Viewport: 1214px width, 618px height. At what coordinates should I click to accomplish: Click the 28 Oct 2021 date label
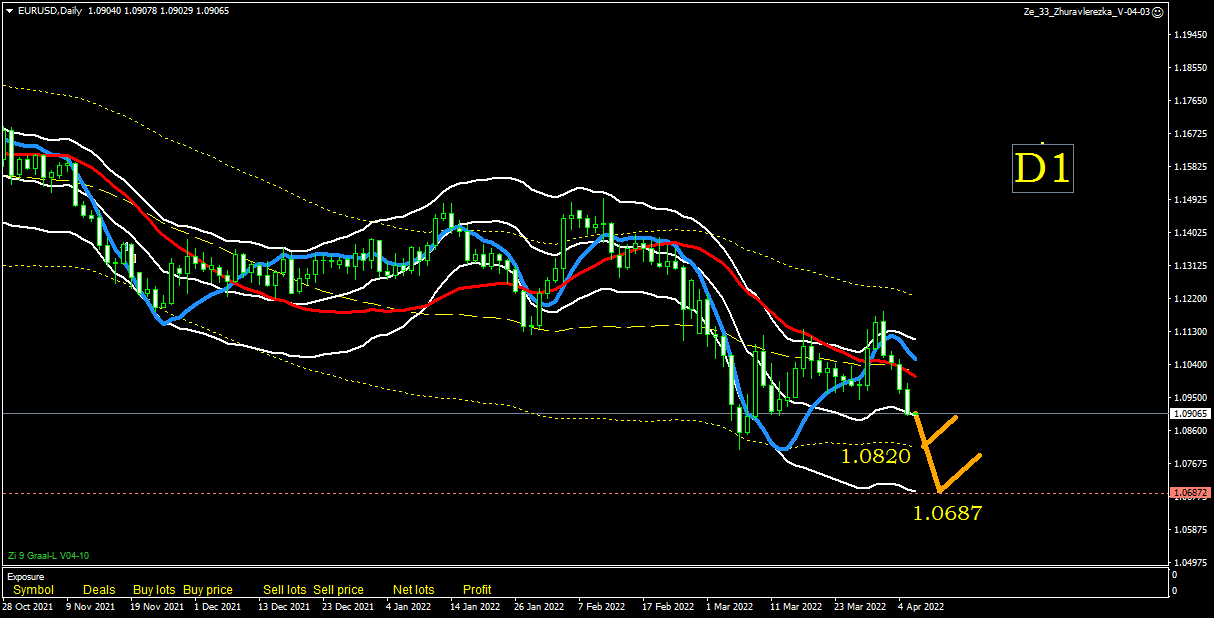pos(27,607)
